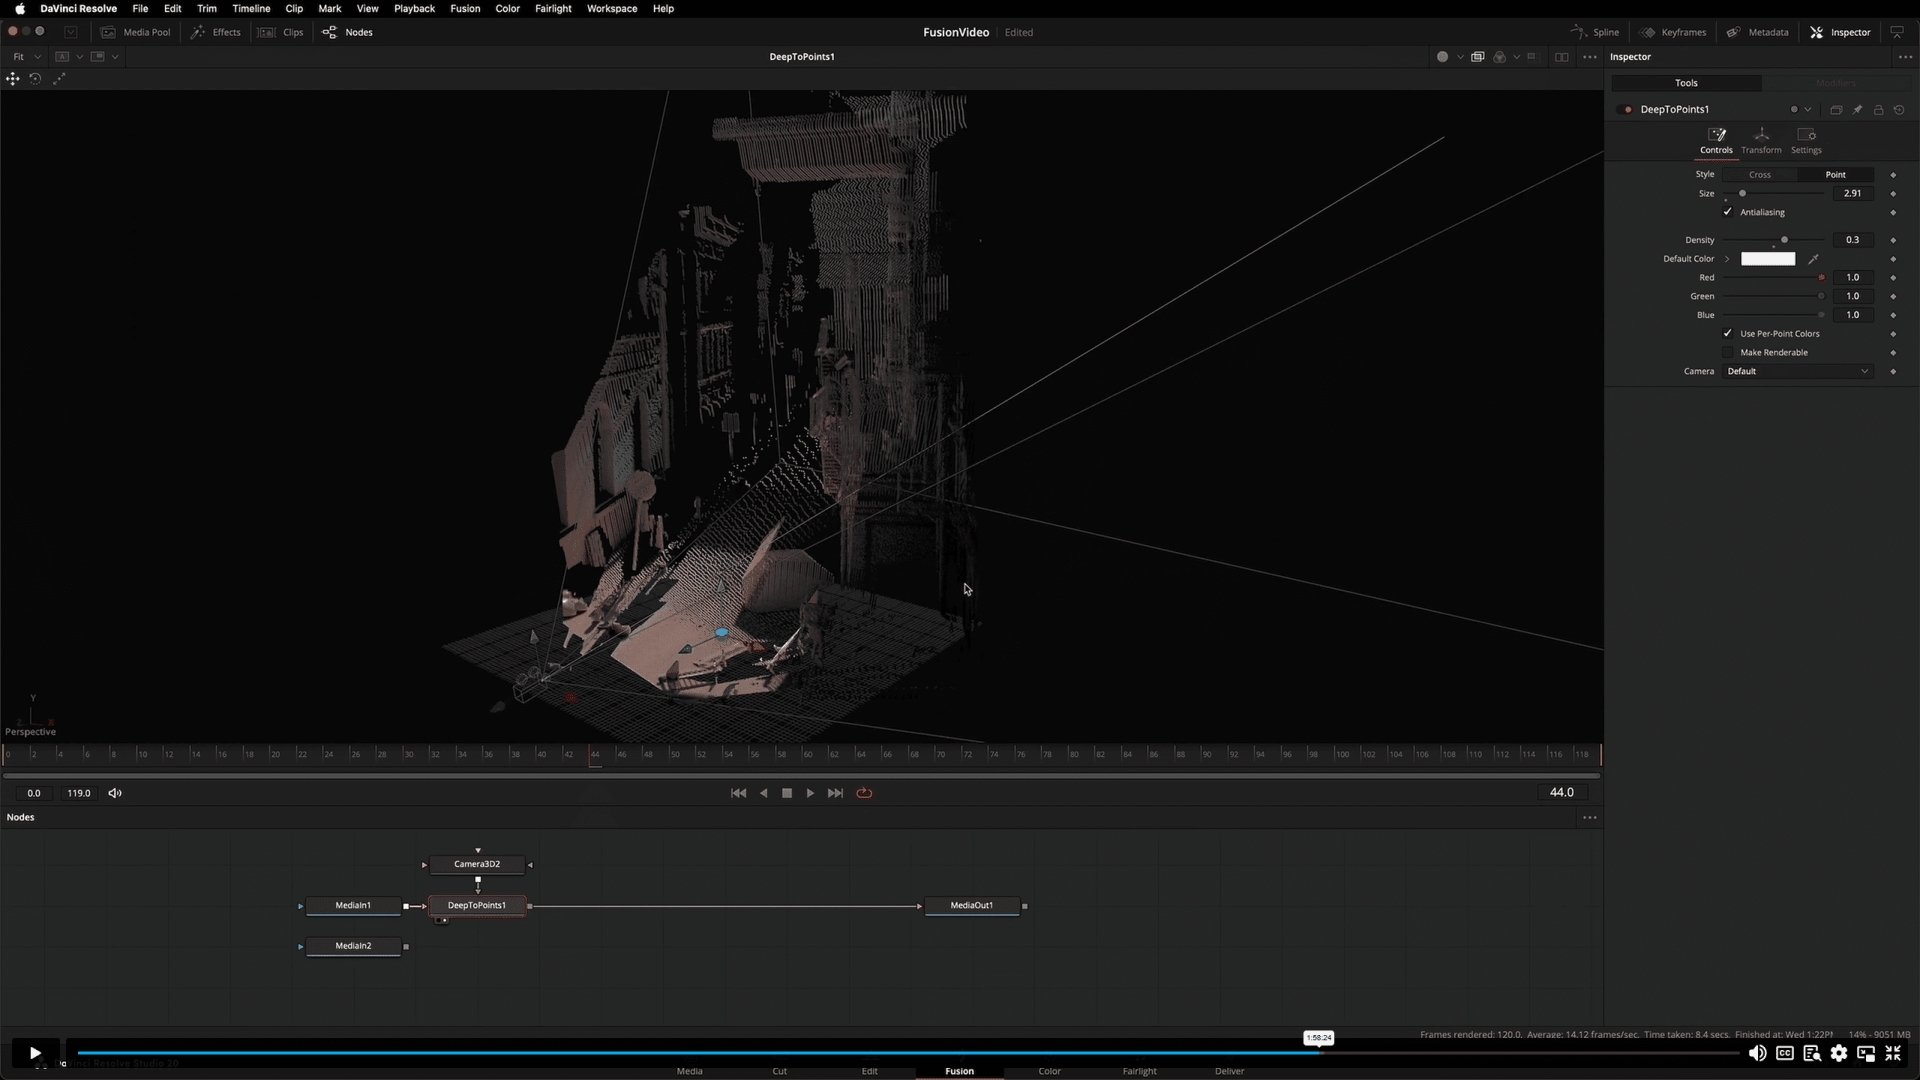Switch to the Color page

coord(1049,1070)
